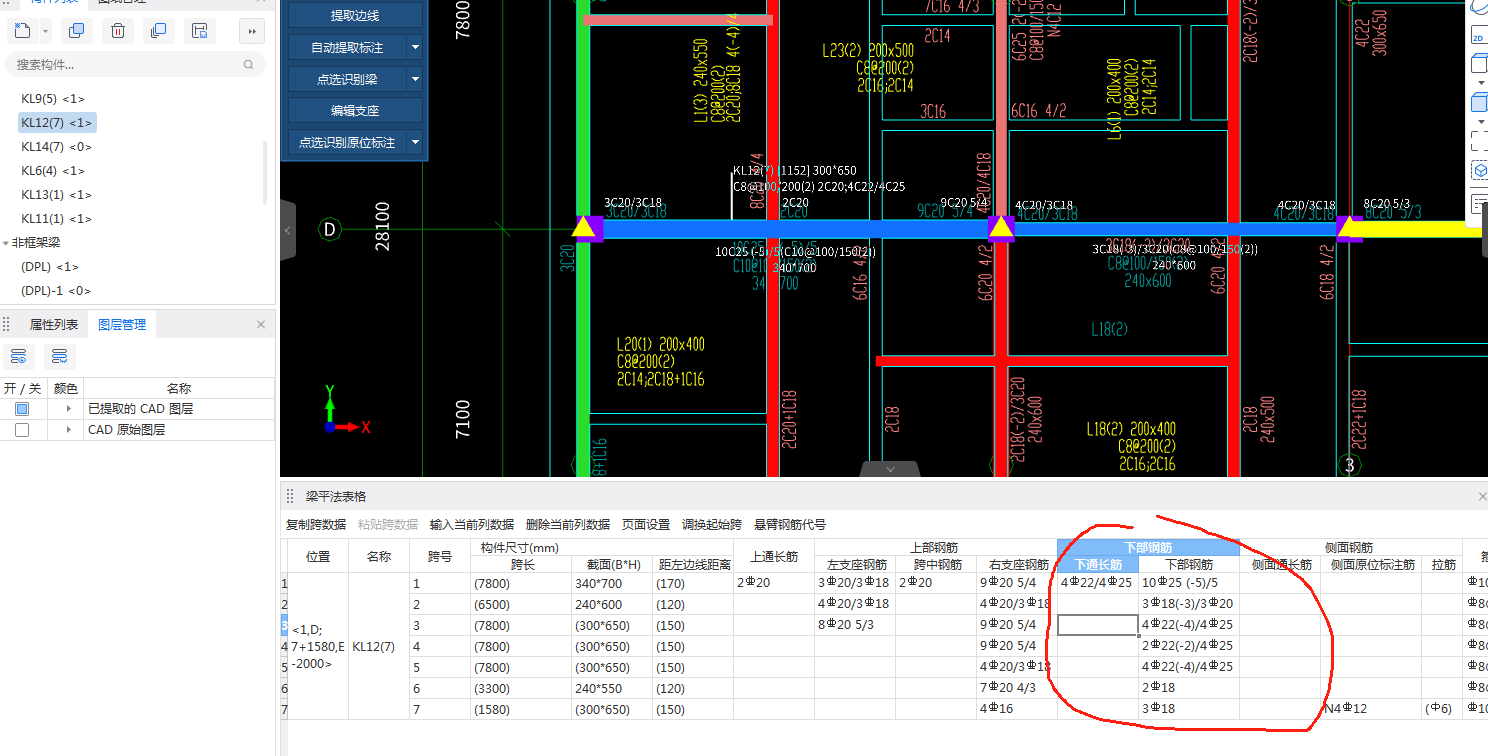
Task: Click 删除当前列数据 menu item
Action: (x=568, y=524)
